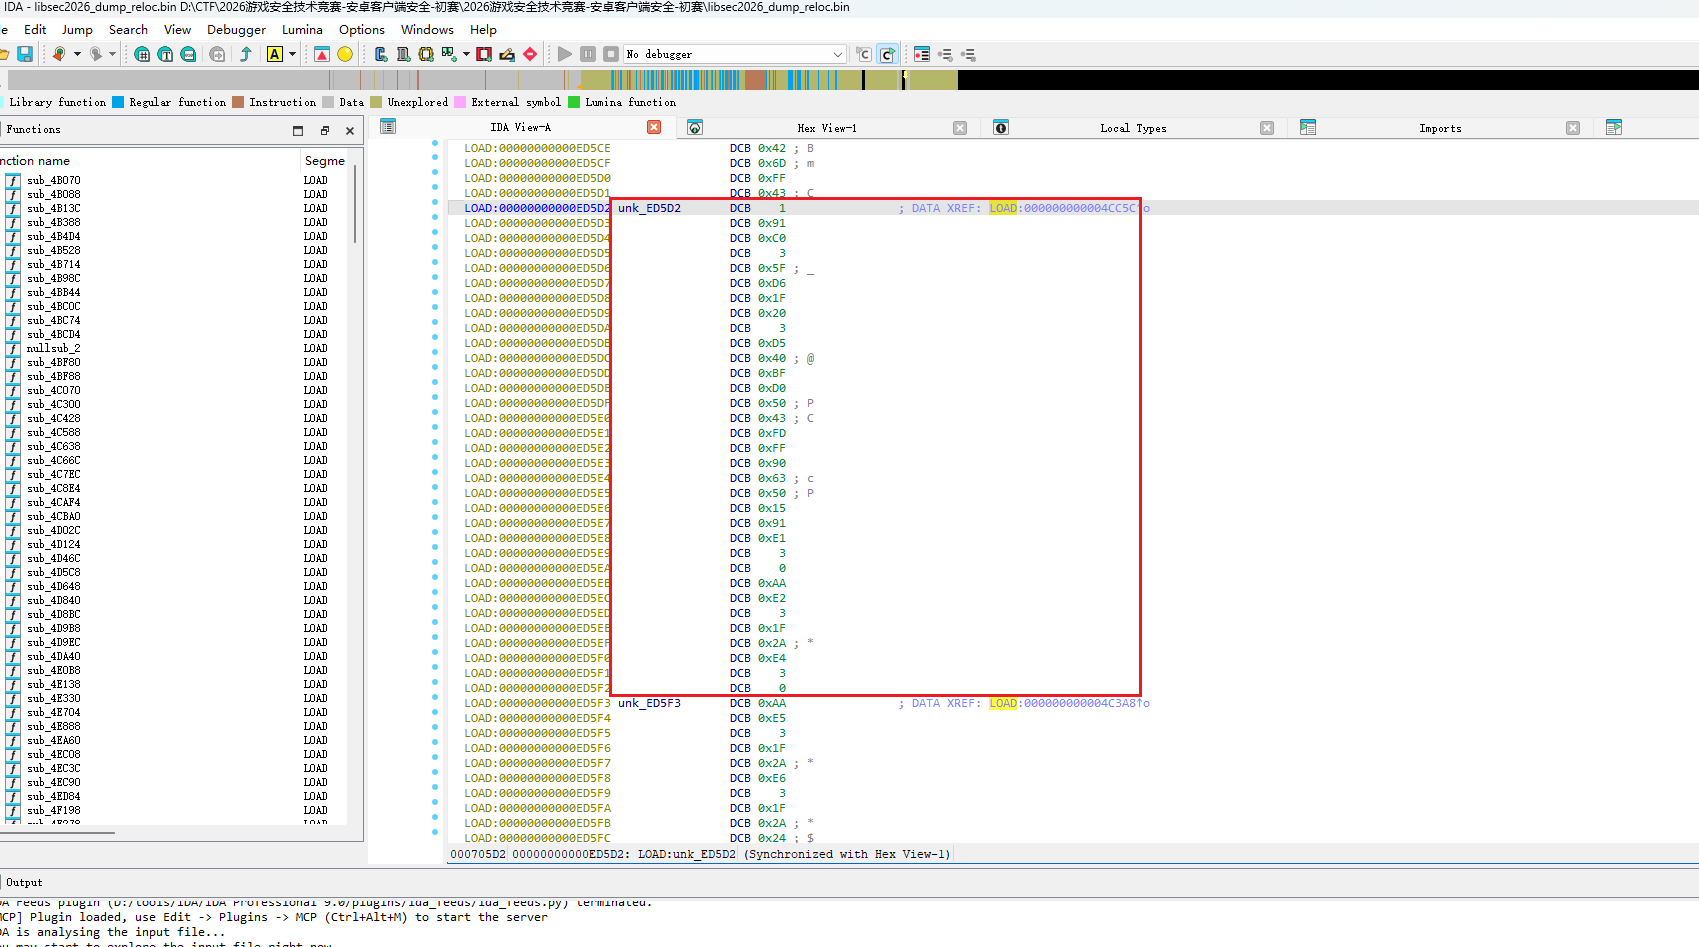Click the blue Regular function legend swatch

tap(118, 102)
